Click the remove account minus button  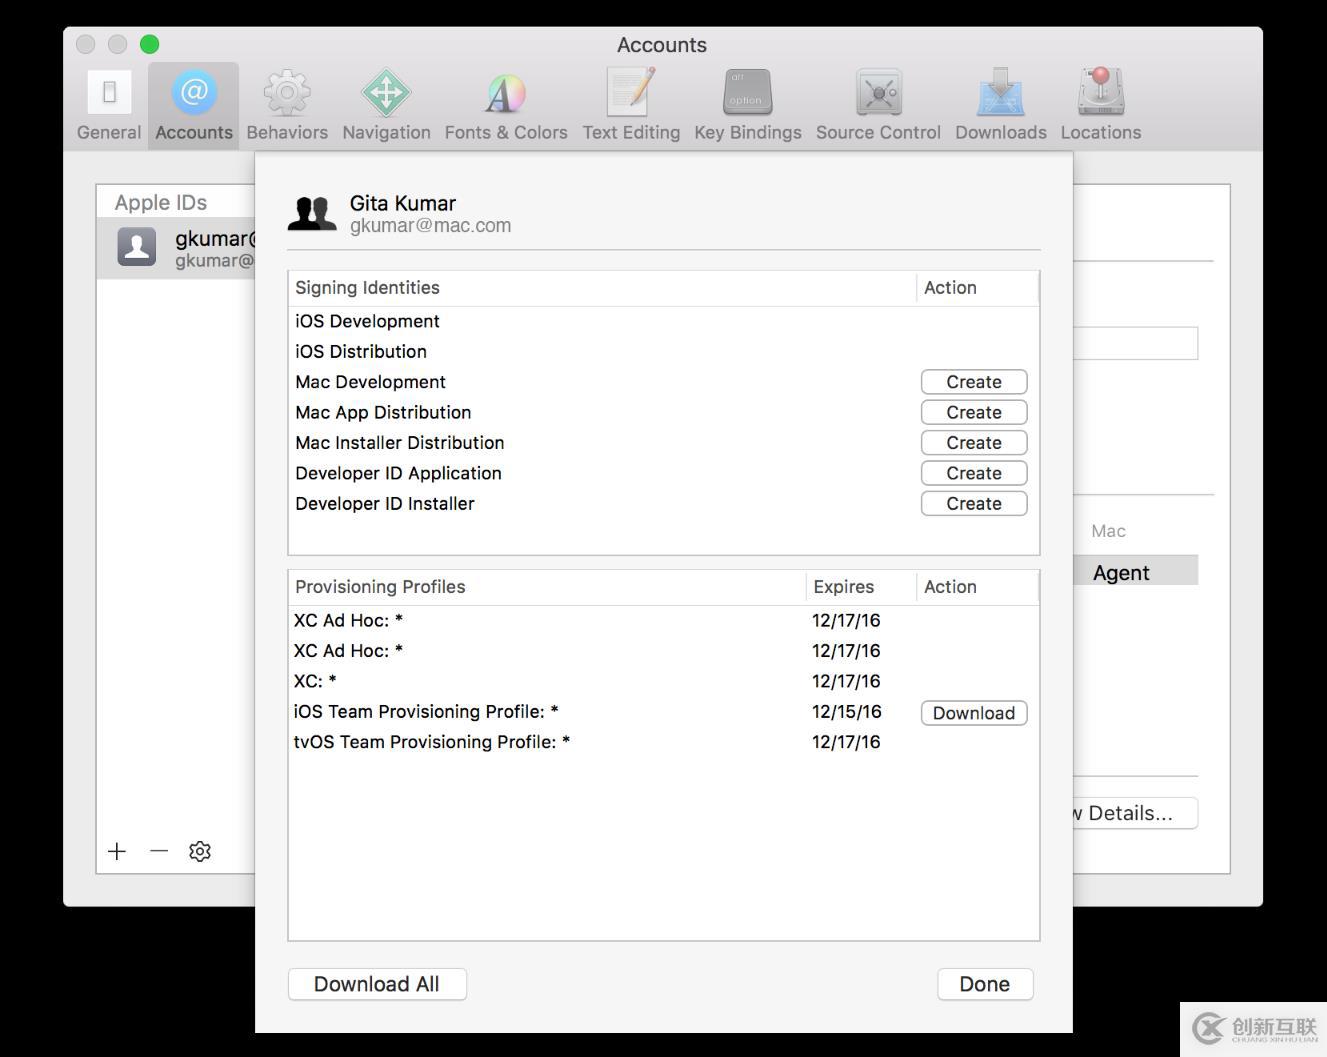[x=159, y=851]
